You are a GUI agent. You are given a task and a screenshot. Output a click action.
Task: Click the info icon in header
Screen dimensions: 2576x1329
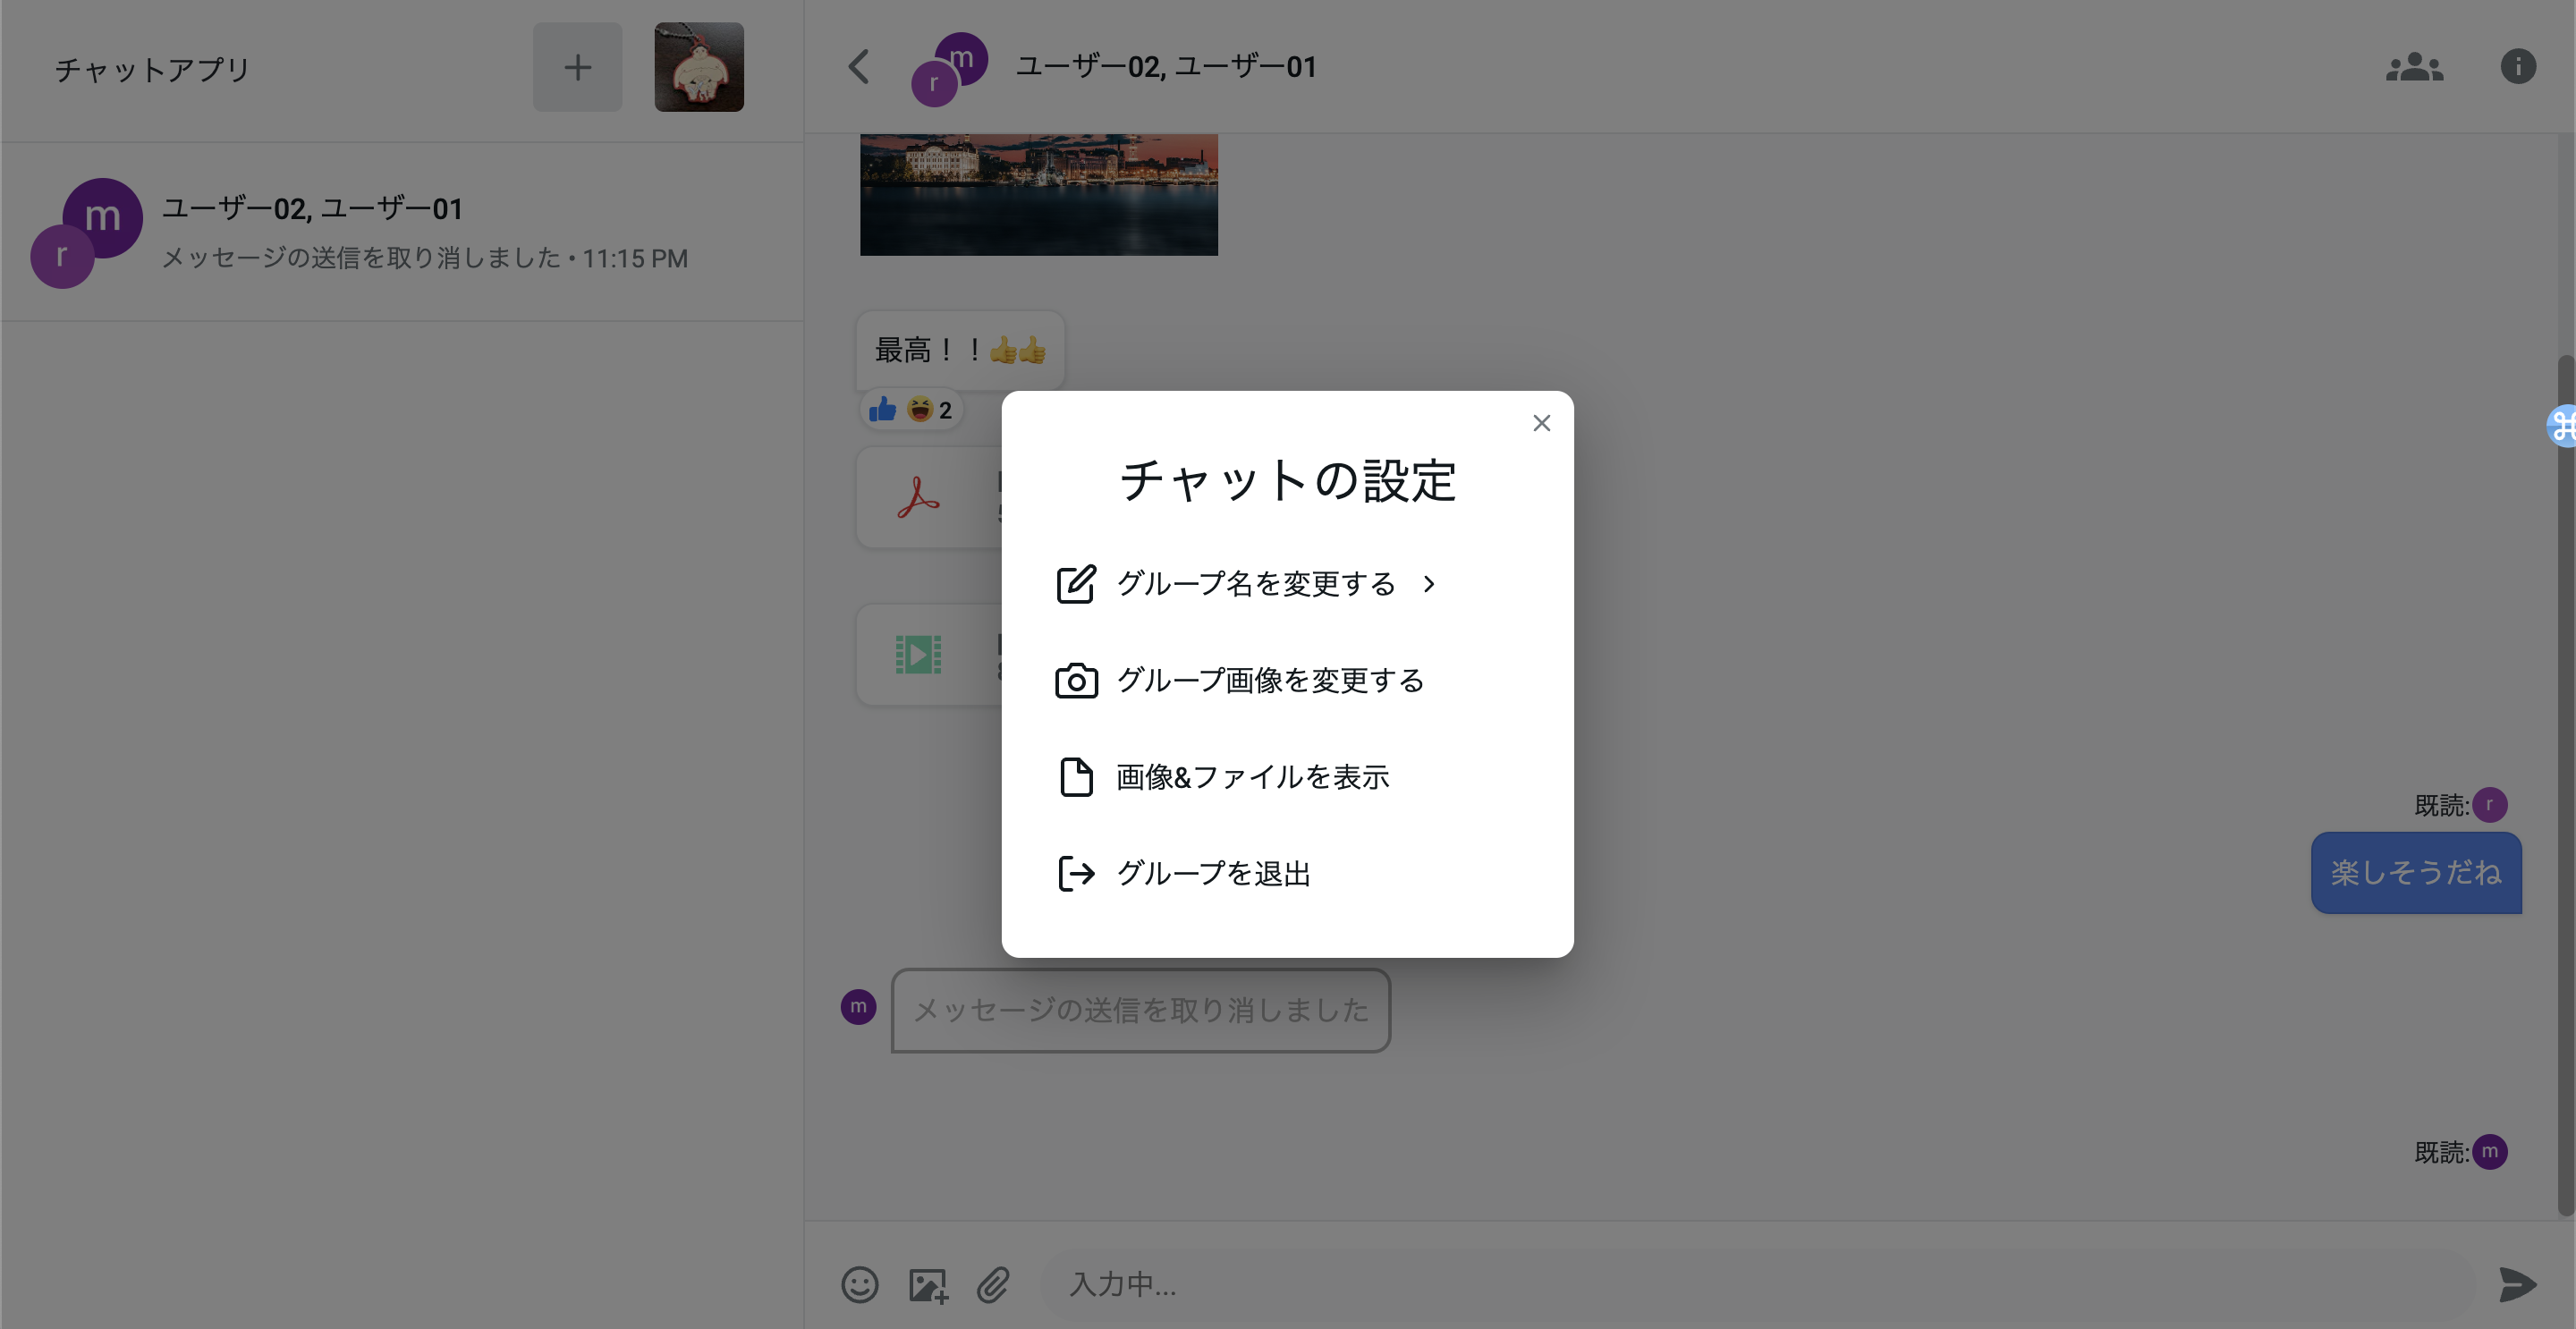(2517, 67)
